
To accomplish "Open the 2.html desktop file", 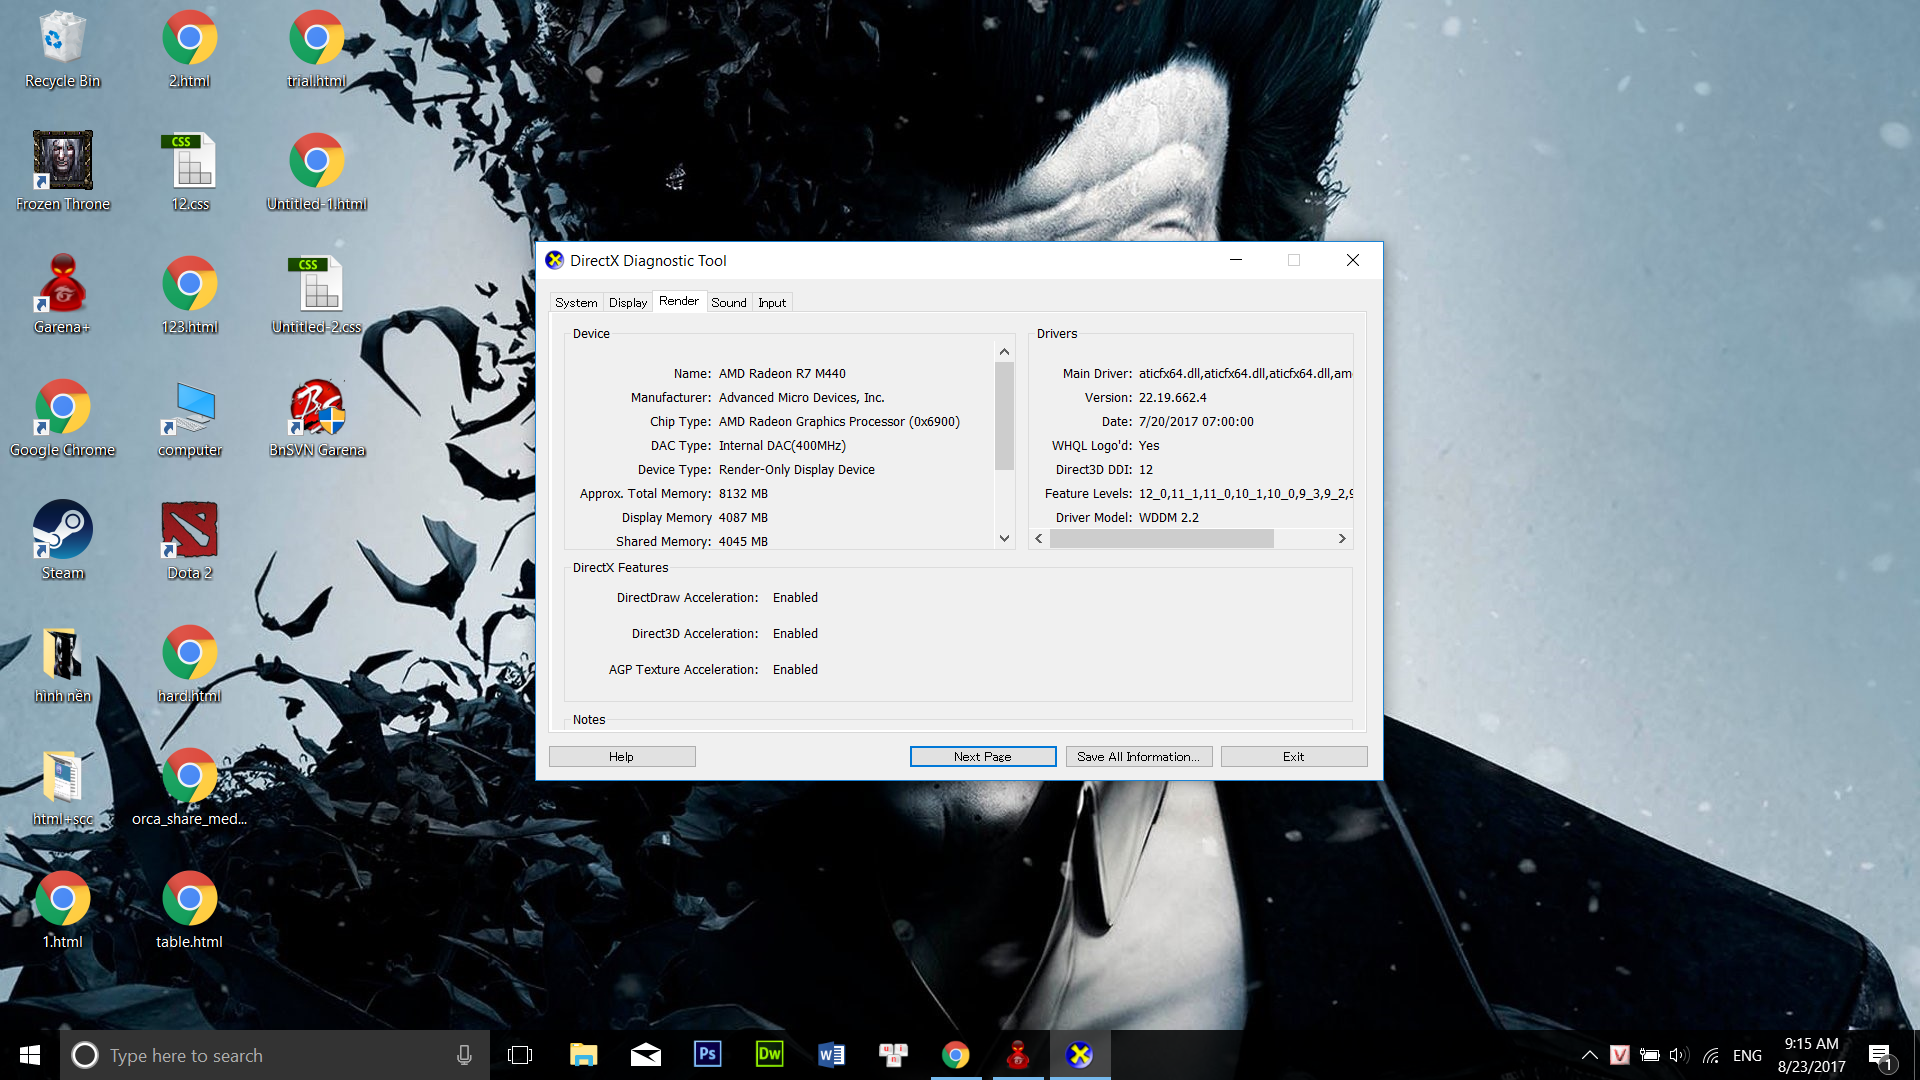I will click(x=189, y=50).
